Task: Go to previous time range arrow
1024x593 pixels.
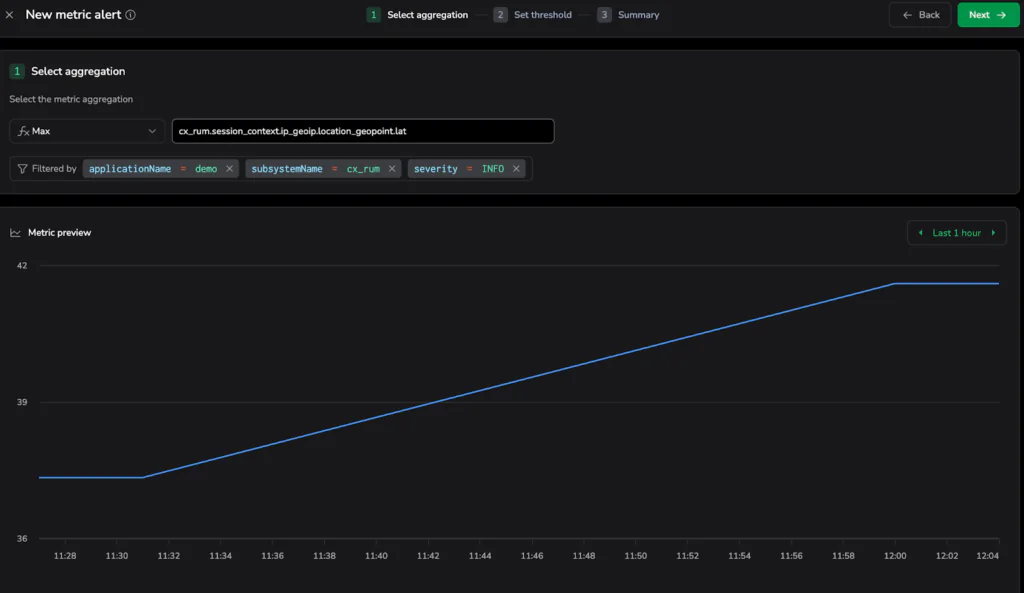Action: coord(920,233)
